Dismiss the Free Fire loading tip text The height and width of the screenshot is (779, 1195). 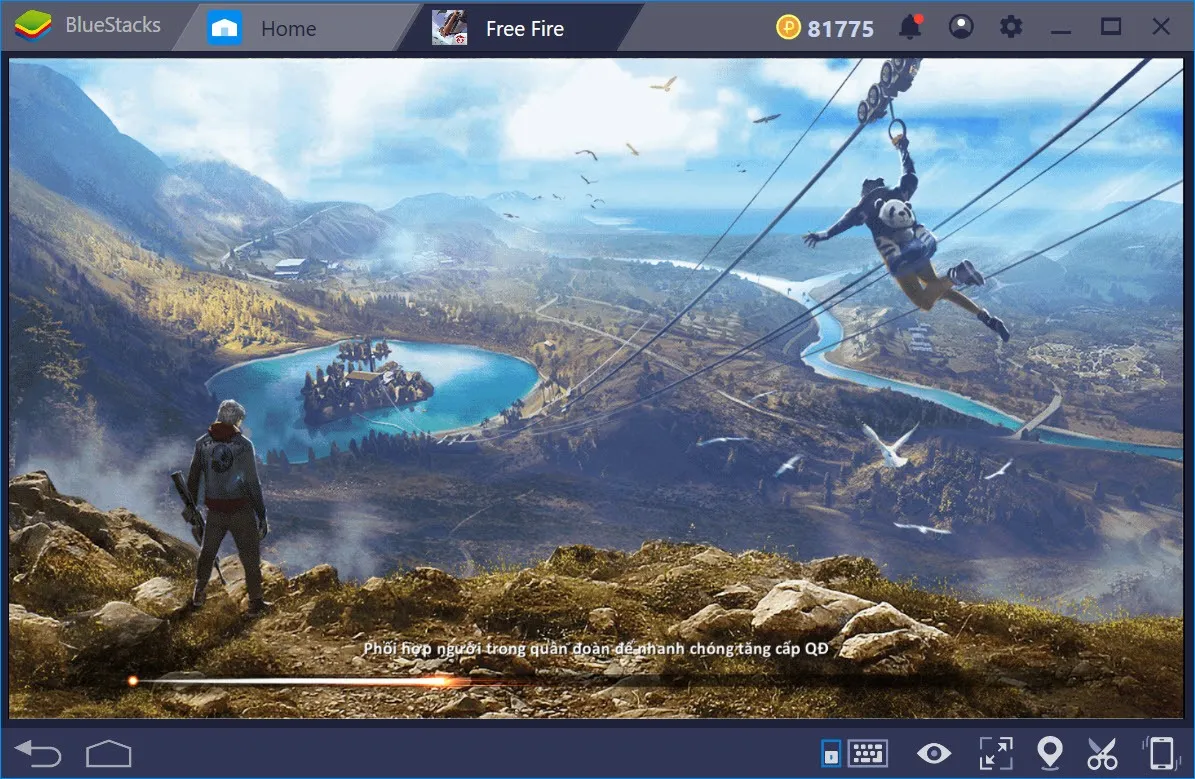point(596,648)
